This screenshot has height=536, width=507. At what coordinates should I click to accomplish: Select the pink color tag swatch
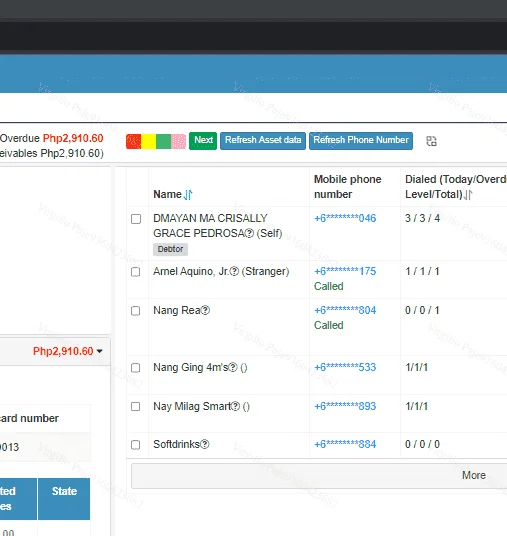(178, 142)
